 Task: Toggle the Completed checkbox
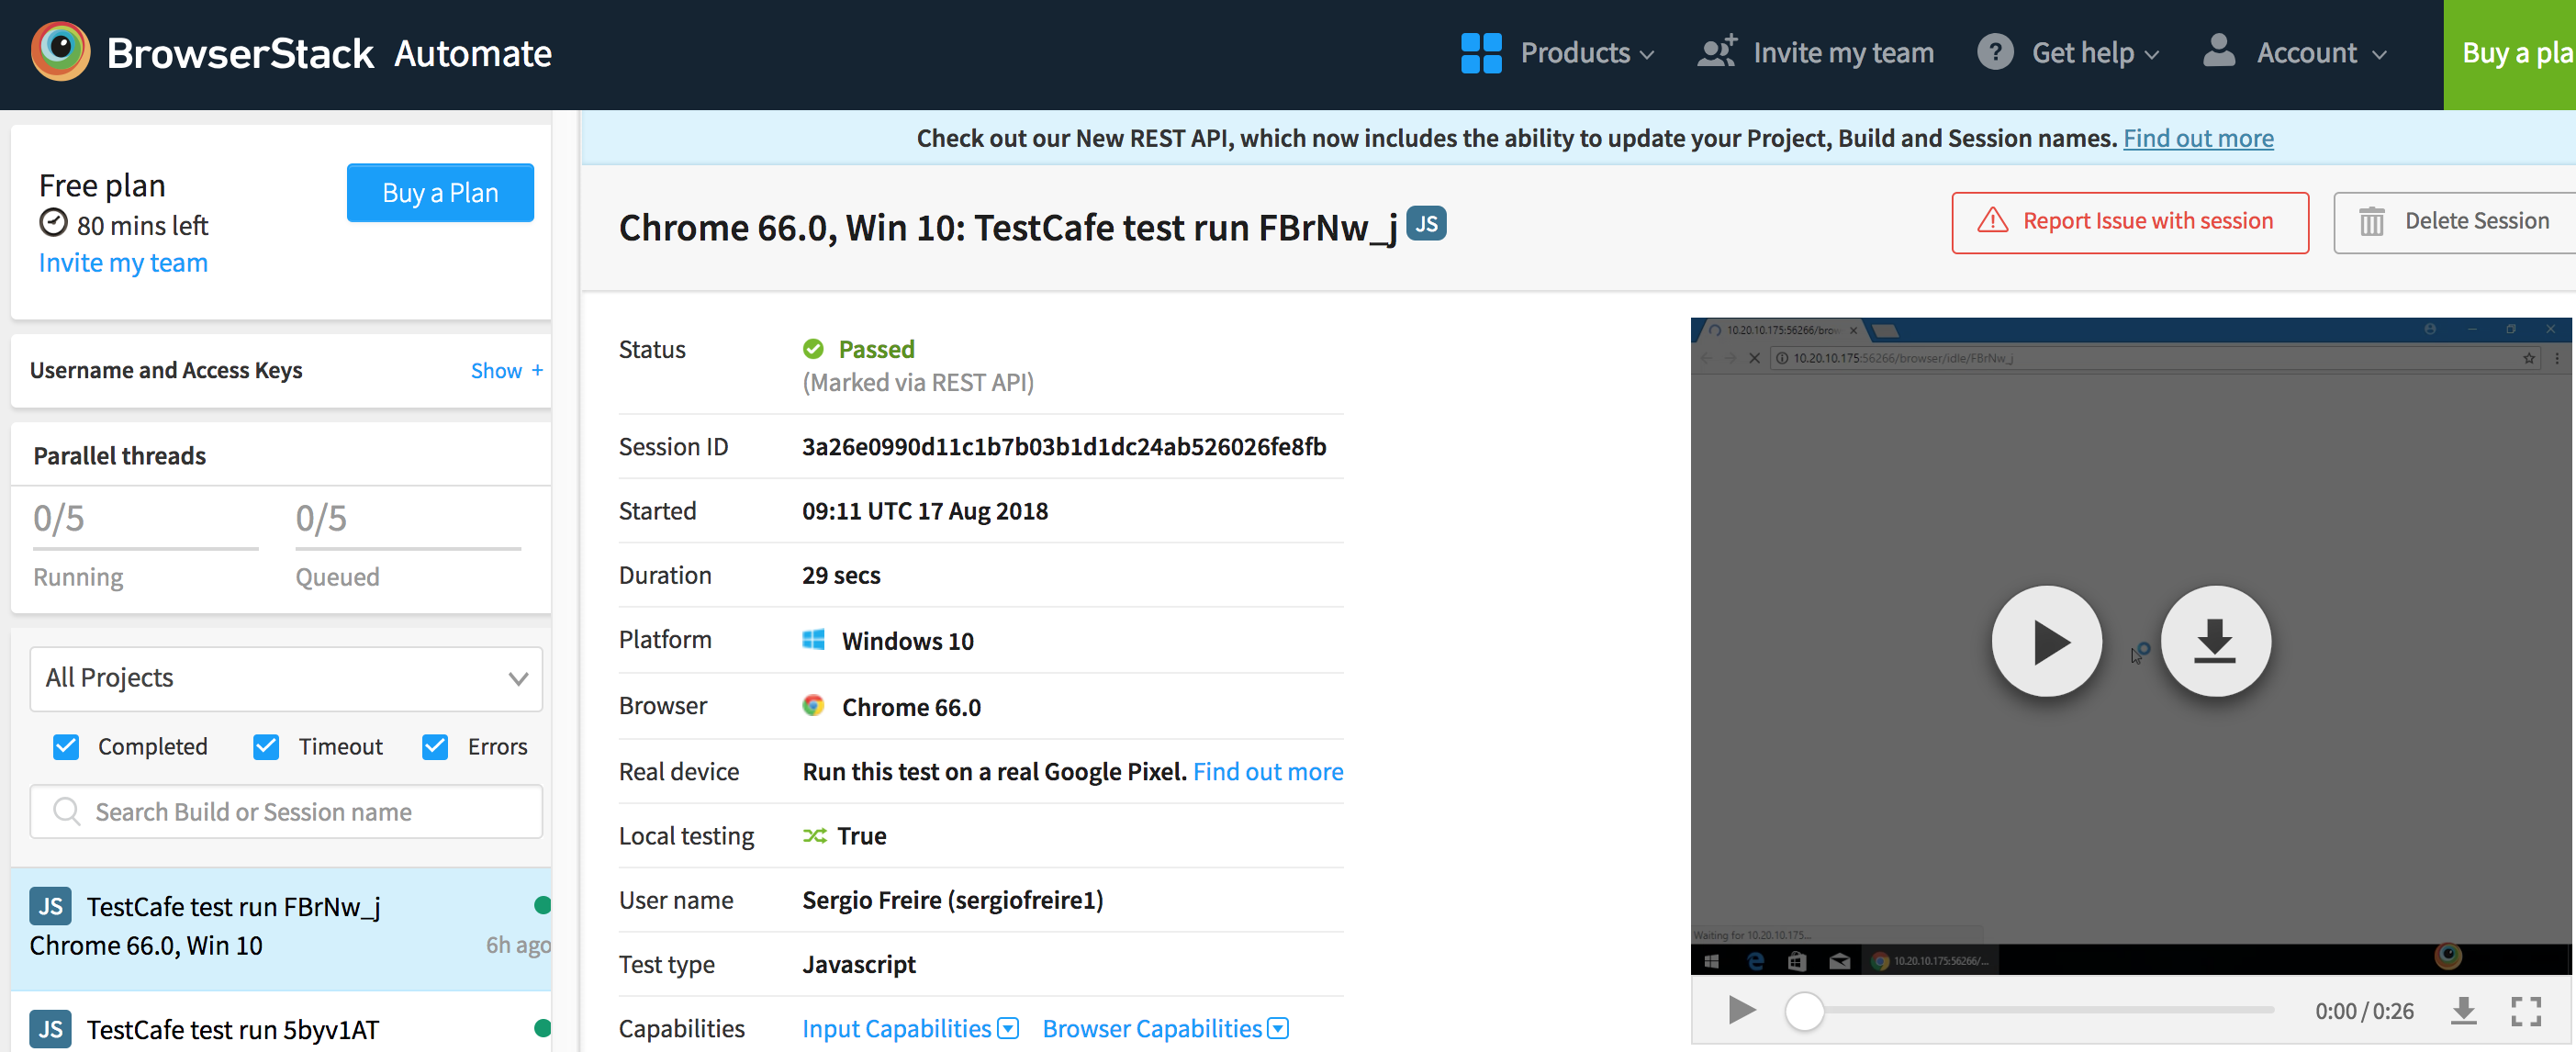(66, 746)
